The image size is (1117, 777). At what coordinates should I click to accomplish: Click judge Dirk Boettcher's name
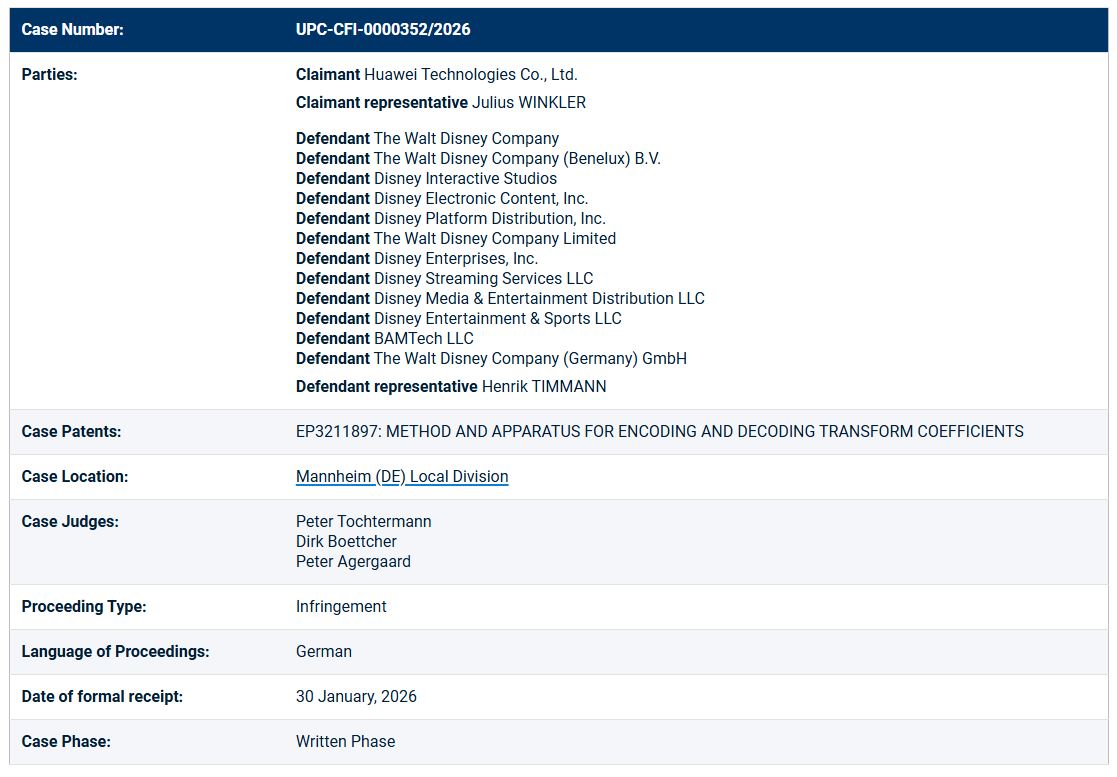coord(346,542)
